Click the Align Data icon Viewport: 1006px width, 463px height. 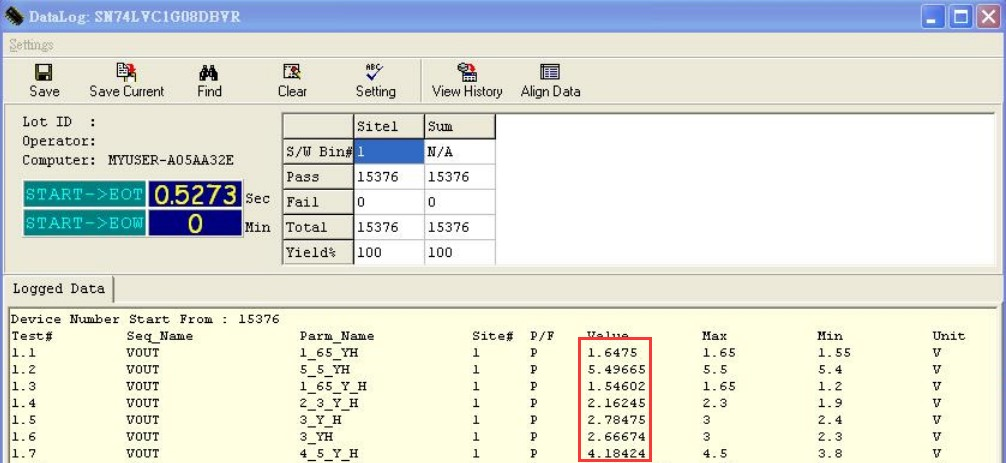click(550, 72)
